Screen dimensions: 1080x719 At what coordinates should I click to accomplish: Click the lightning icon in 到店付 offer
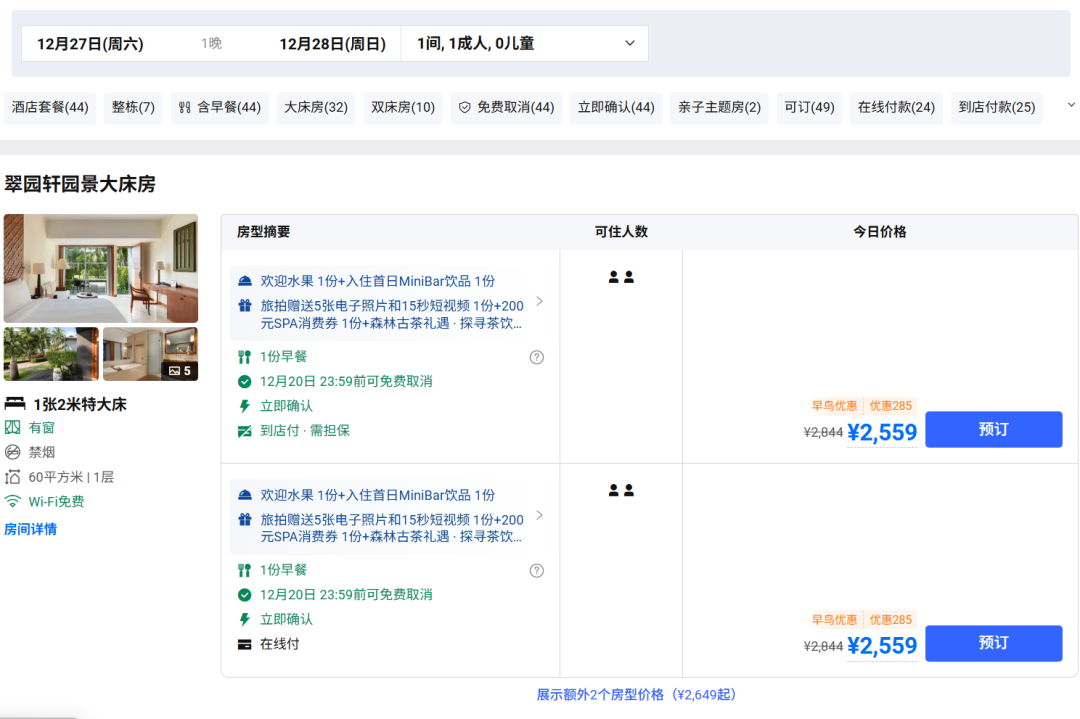(x=245, y=406)
